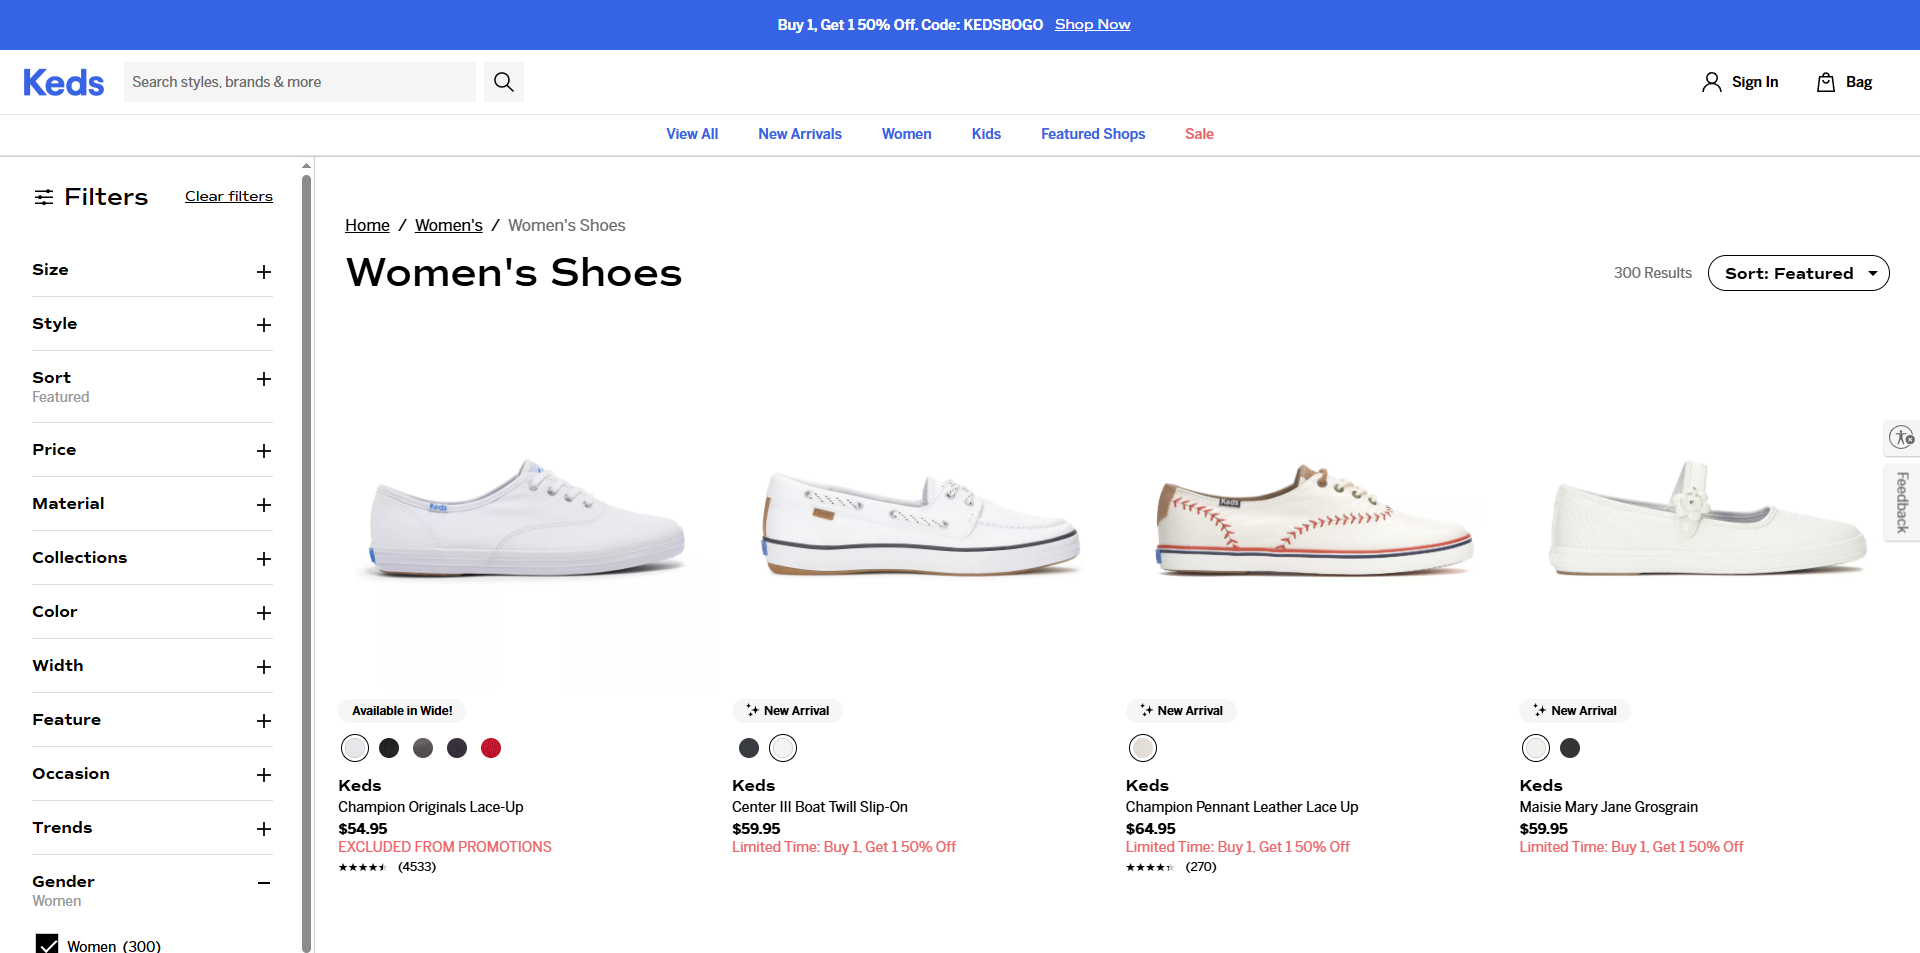The image size is (1920, 953).
Task: Open the Feedback side tab
Action: click(1901, 502)
